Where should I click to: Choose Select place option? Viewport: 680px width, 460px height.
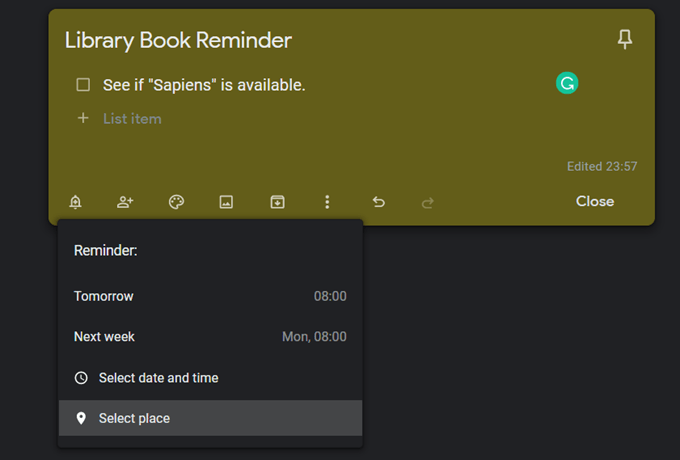pos(210,418)
